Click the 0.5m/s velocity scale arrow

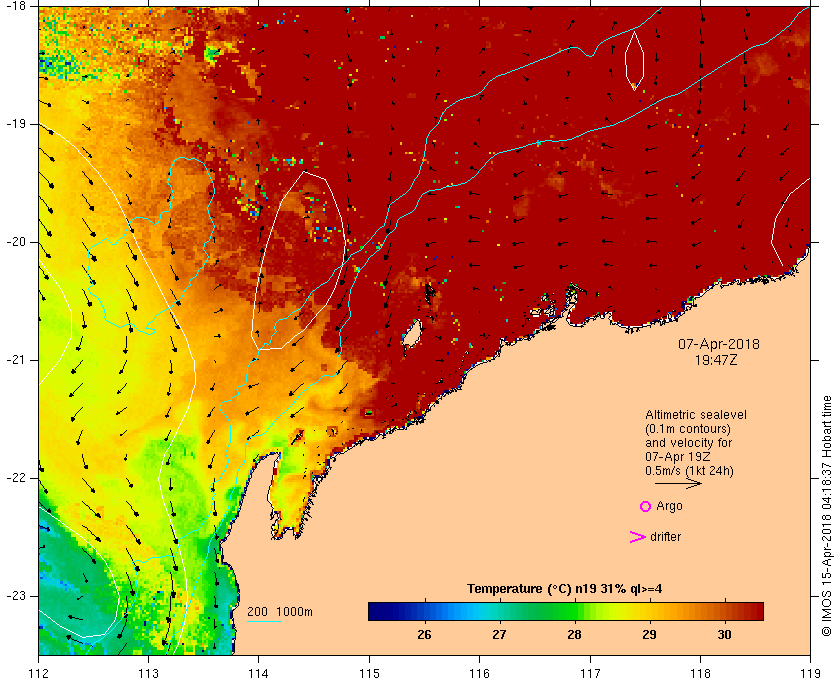tap(678, 483)
